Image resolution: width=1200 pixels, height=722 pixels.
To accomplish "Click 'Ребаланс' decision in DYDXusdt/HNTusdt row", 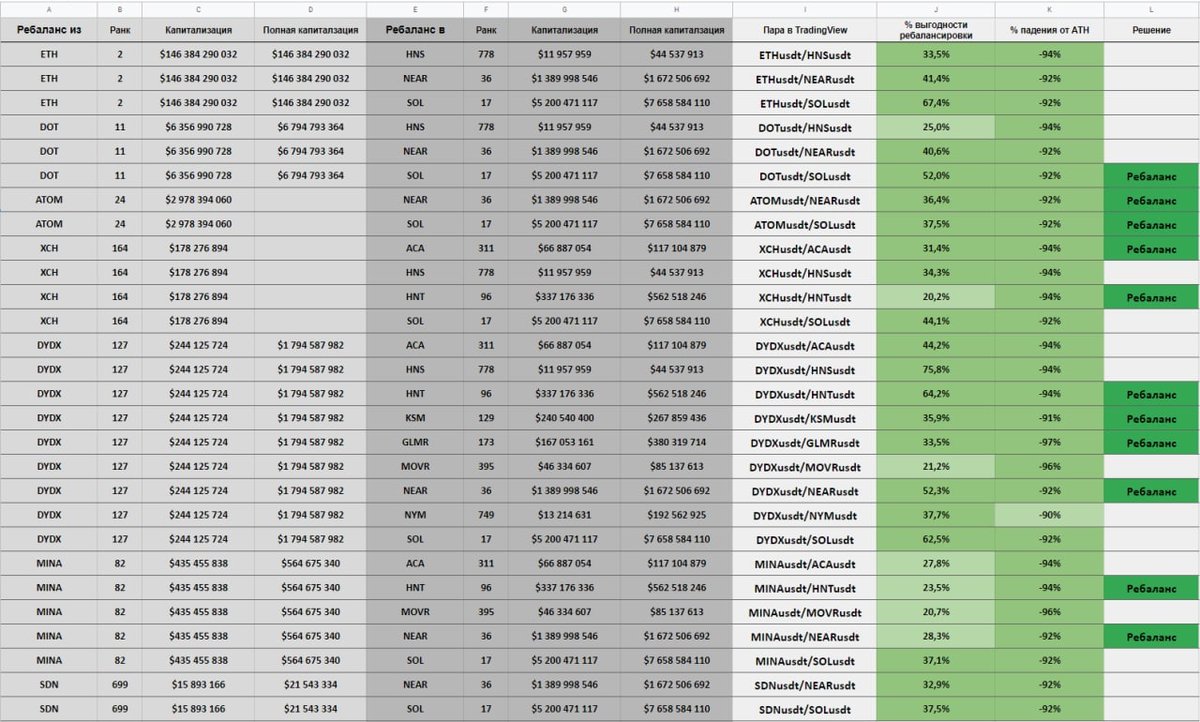I will tap(1151, 394).
